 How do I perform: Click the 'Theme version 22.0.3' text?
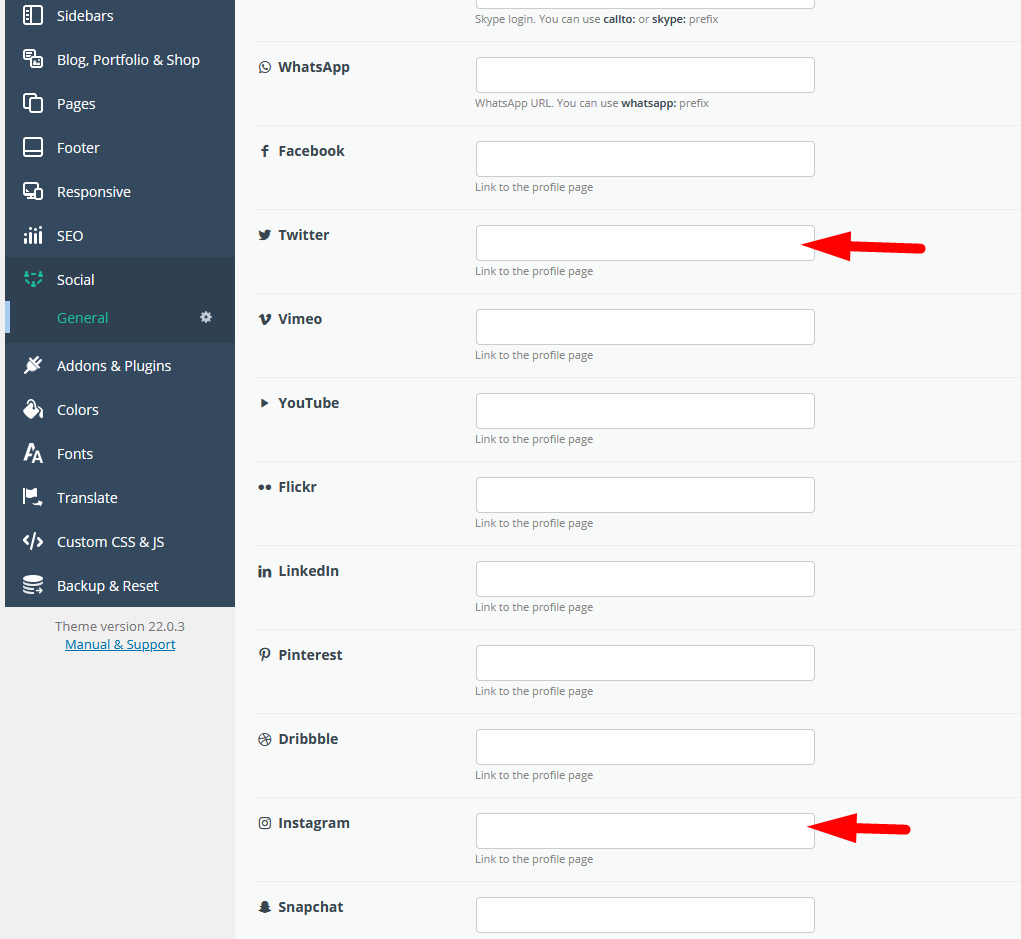point(120,626)
